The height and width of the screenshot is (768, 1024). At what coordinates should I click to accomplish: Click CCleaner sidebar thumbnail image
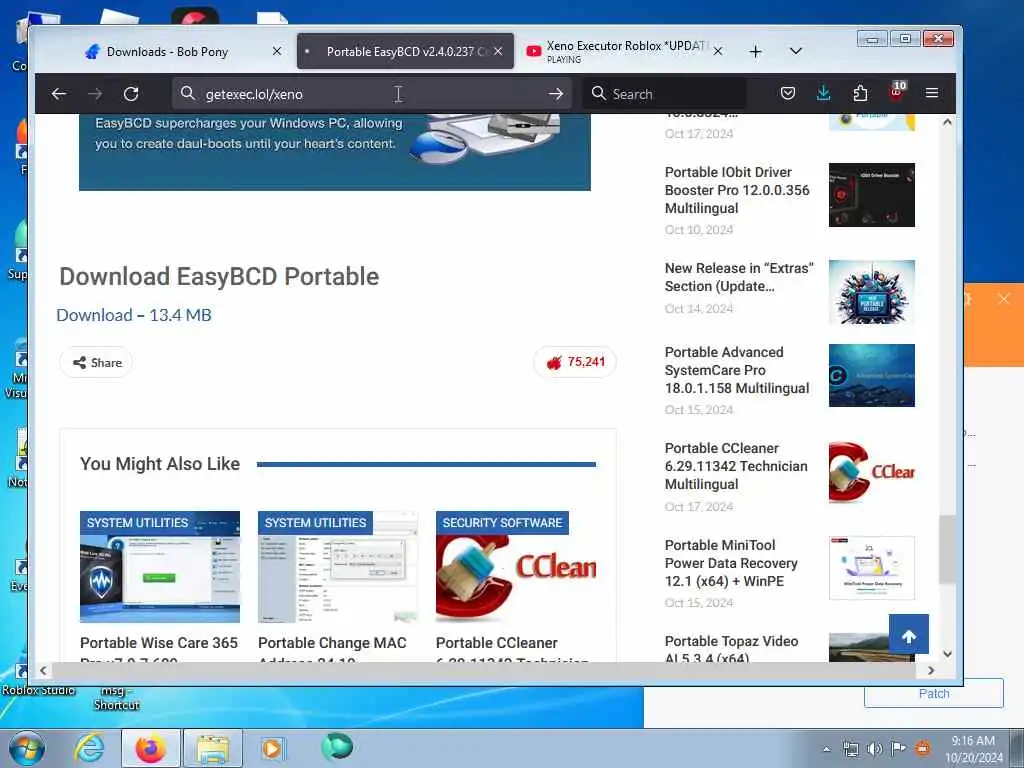tap(871, 472)
